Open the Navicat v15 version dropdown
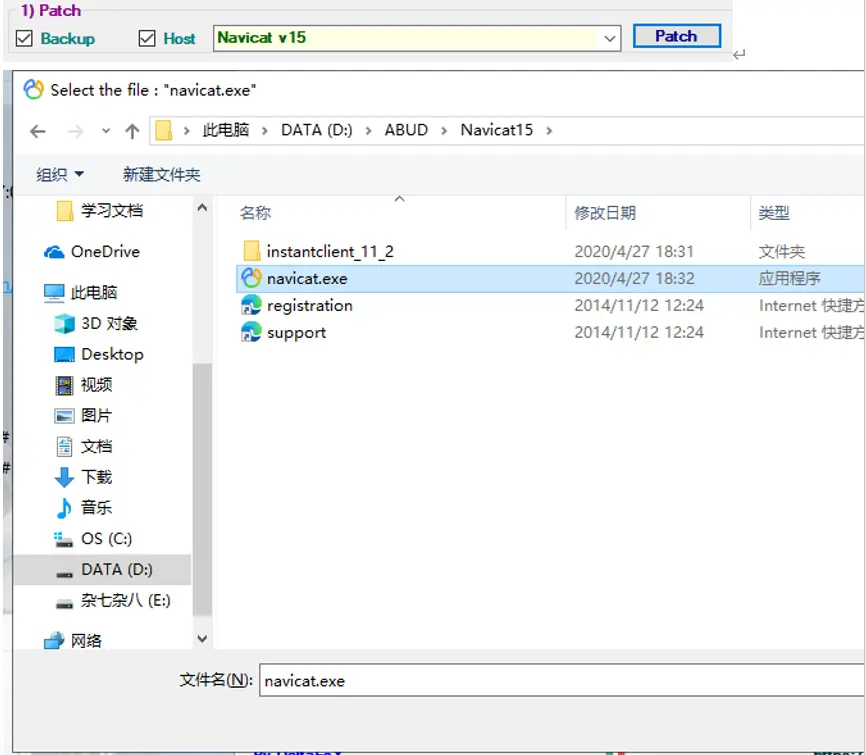This screenshot has height=755, width=866. pyautogui.click(x=610, y=38)
